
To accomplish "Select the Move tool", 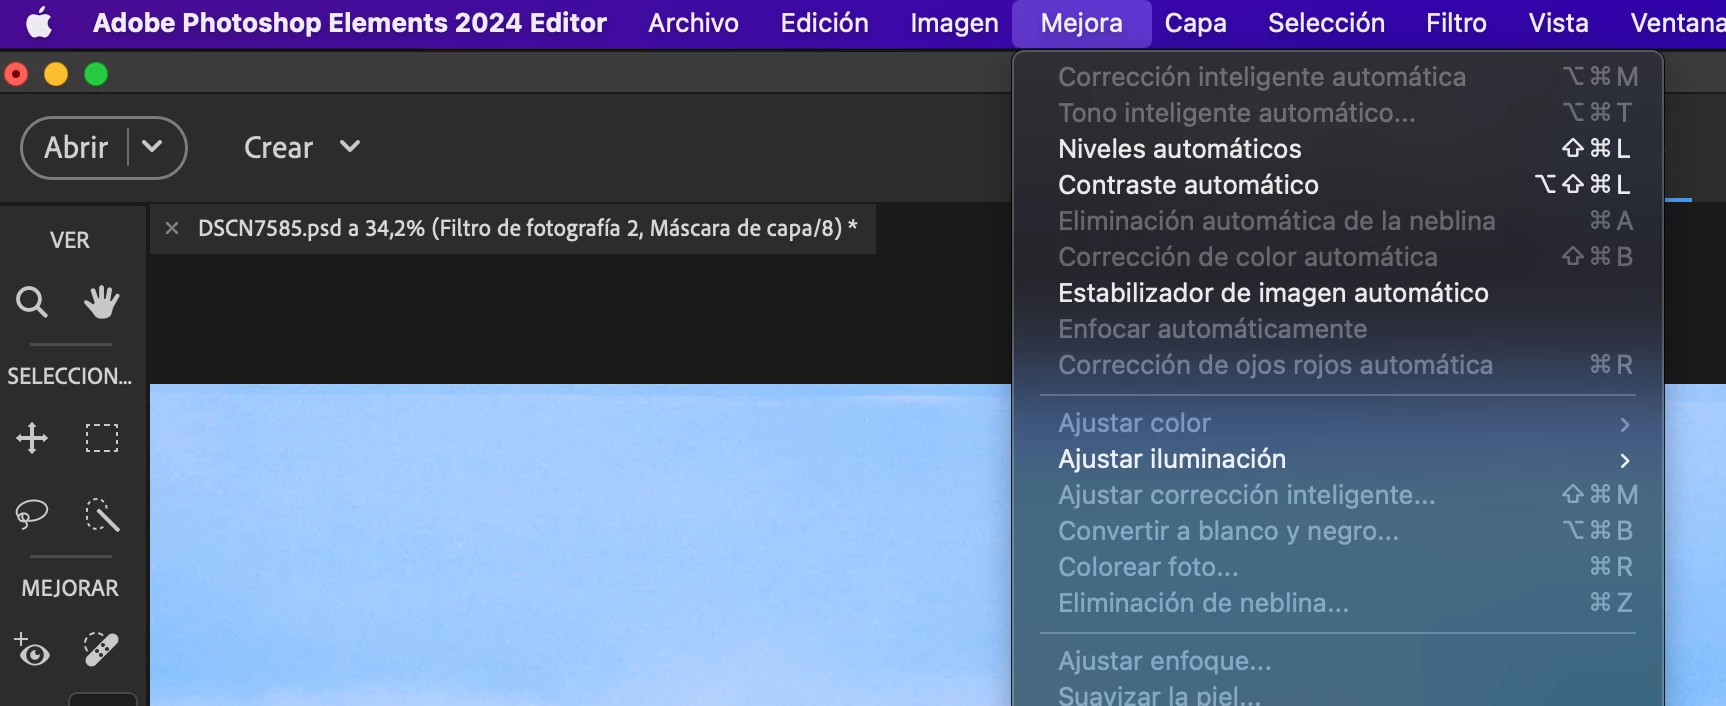I will pos(32,438).
